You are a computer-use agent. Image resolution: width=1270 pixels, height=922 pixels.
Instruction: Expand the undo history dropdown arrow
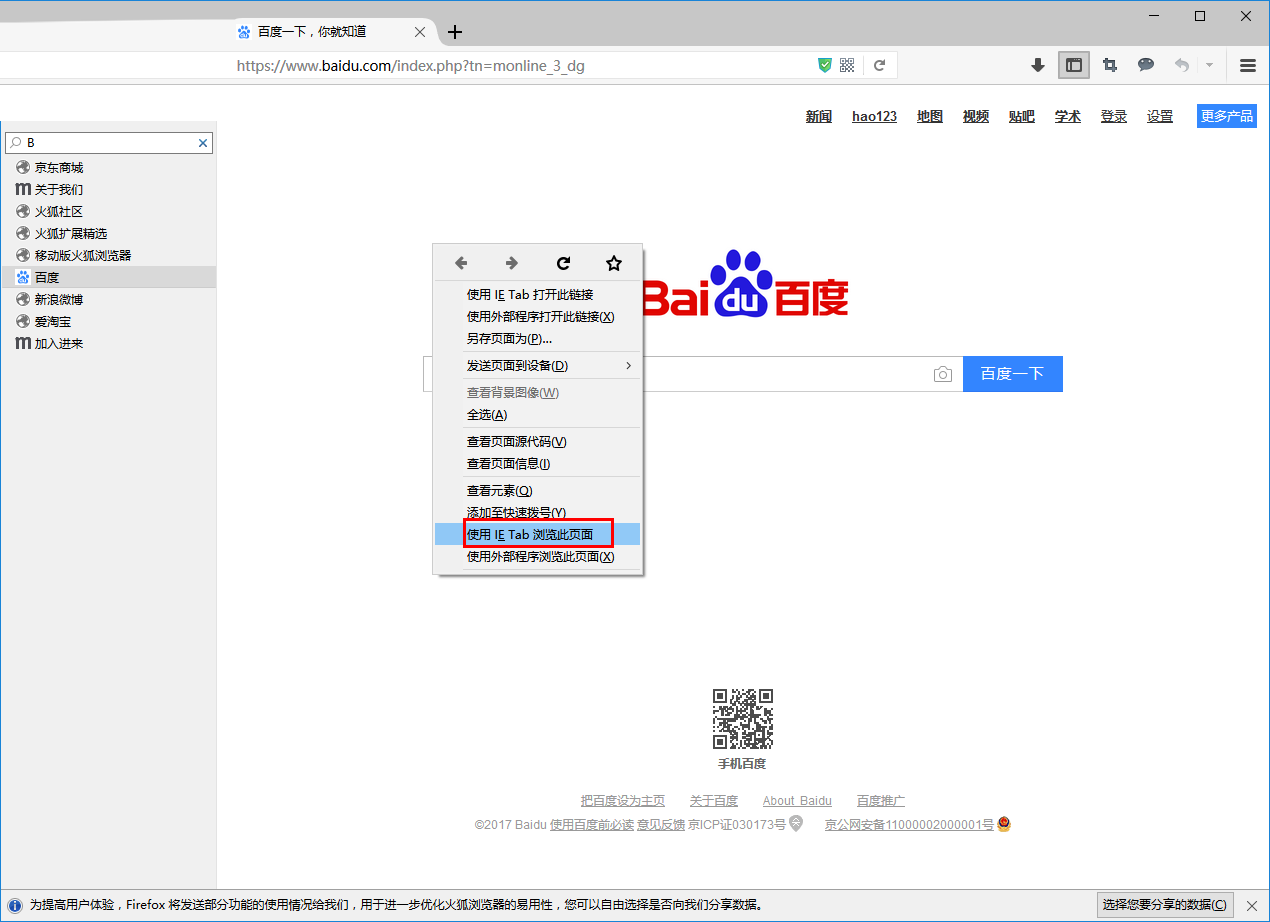[x=1209, y=65]
